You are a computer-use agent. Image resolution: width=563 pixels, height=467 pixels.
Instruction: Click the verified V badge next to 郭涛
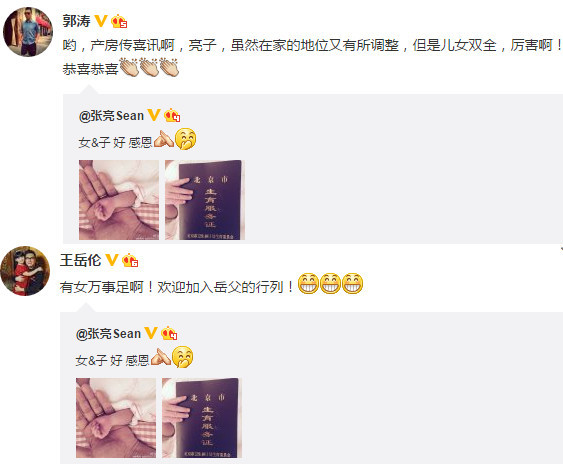click(x=101, y=21)
